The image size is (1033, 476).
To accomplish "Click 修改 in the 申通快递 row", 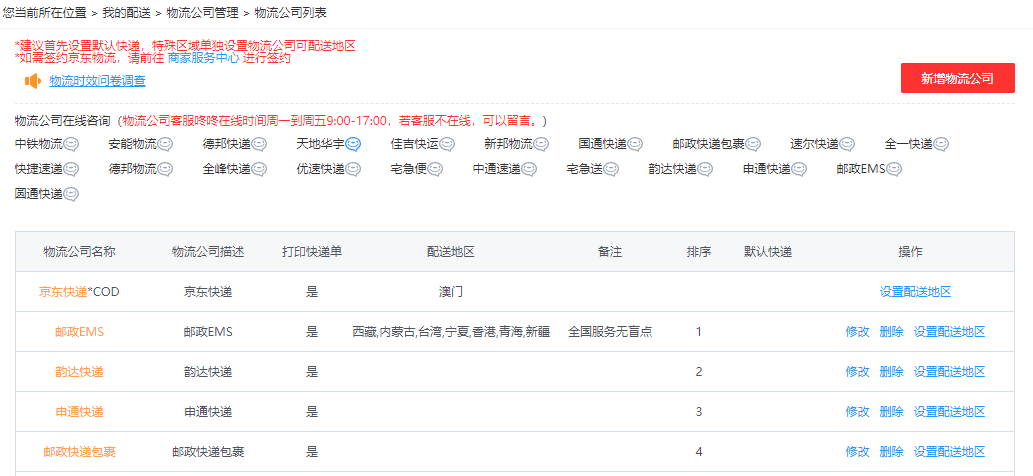I will (x=858, y=412).
